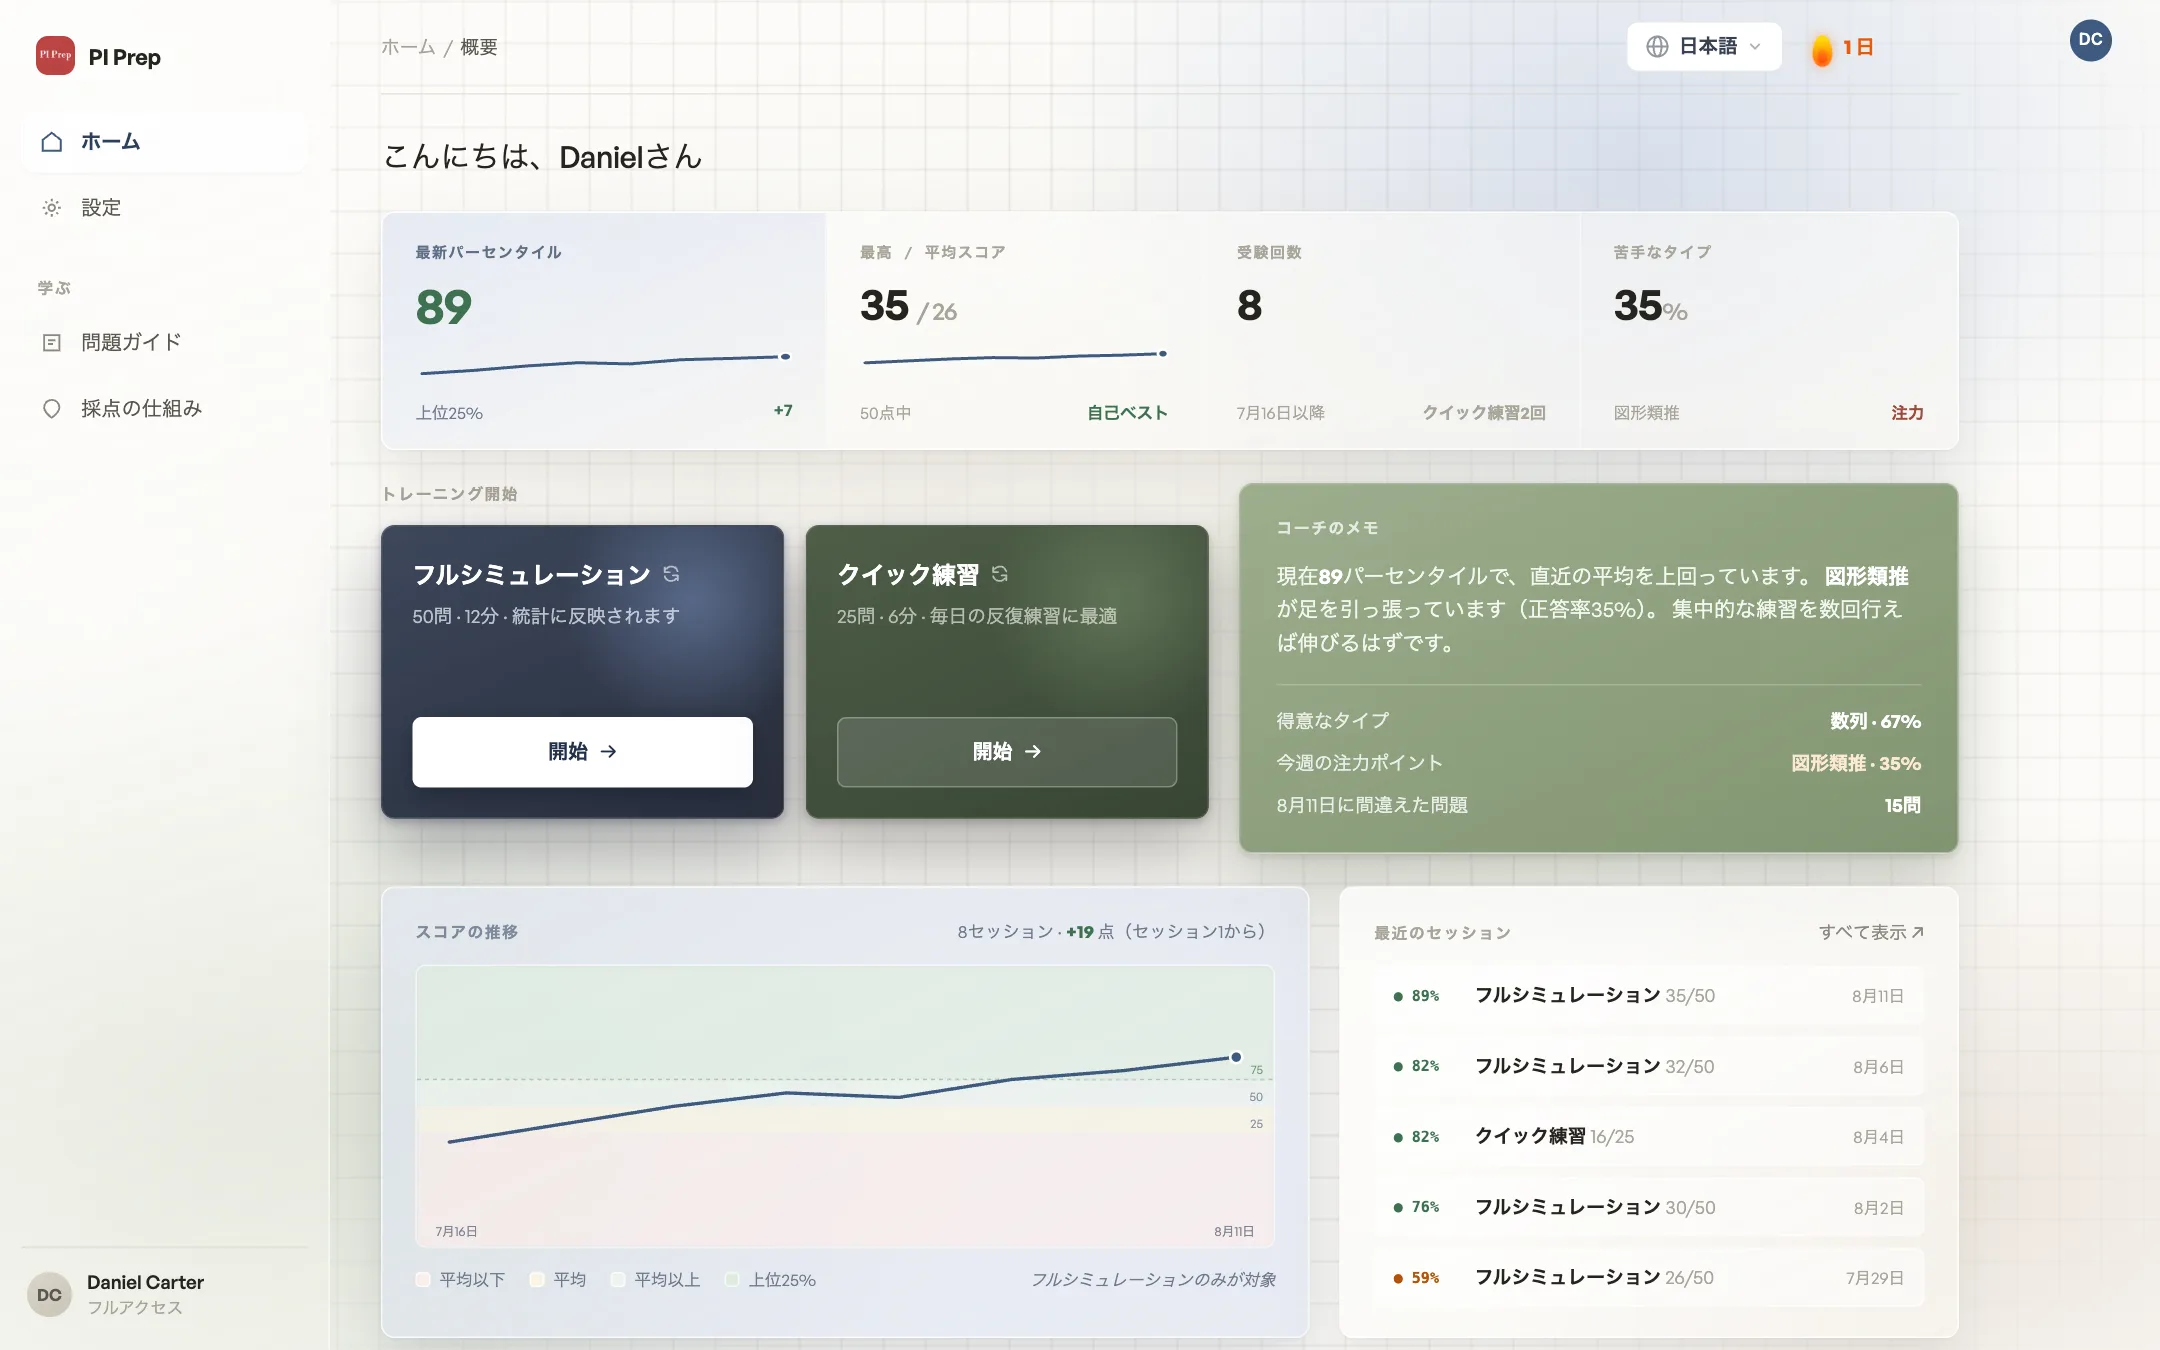Click the flame streak icon
The height and width of the screenshot is (1350, 2160).
1822,49
